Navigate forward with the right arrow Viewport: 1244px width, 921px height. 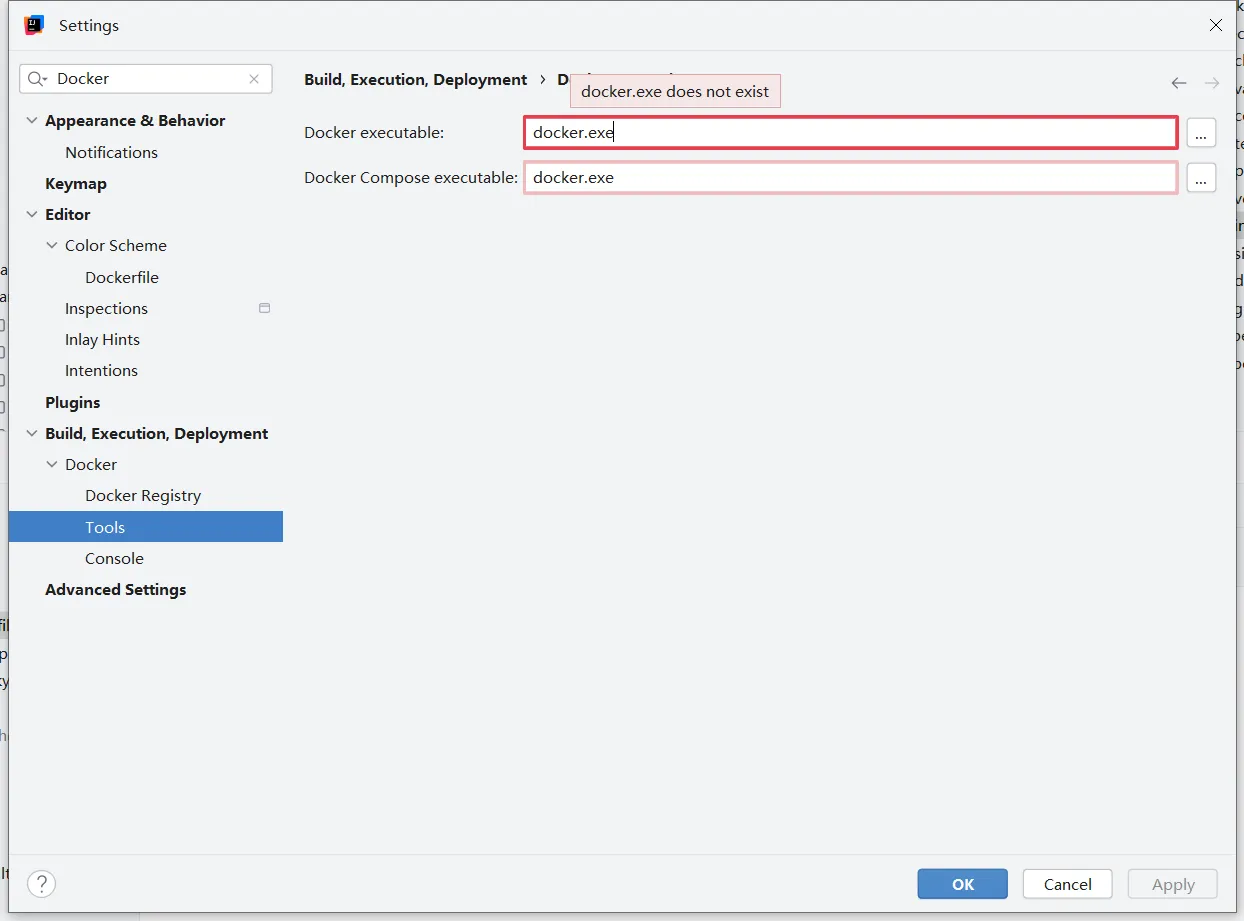1212,83
